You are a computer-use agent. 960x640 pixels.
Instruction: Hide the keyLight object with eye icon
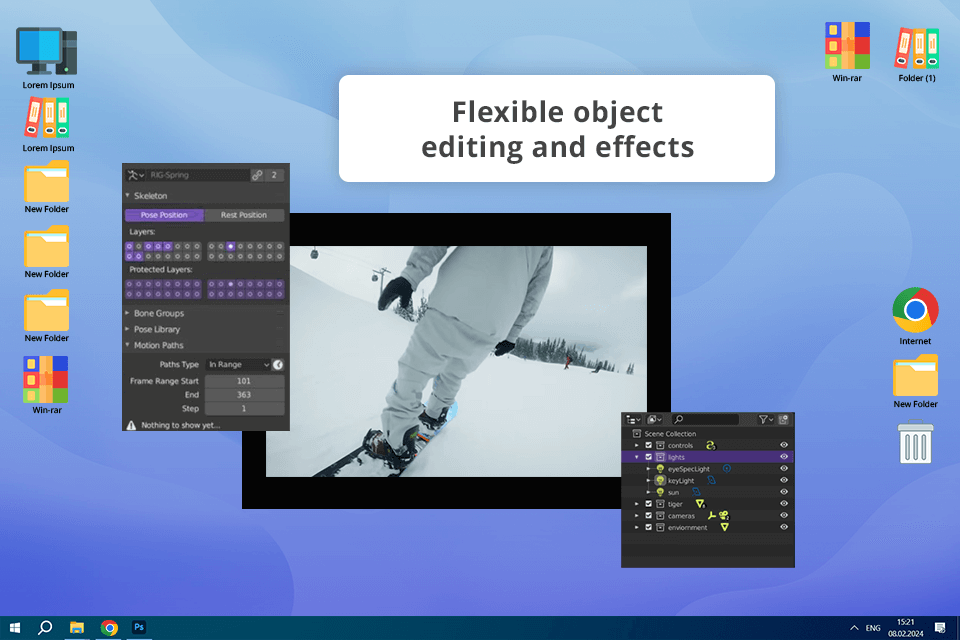pos(784,480)
